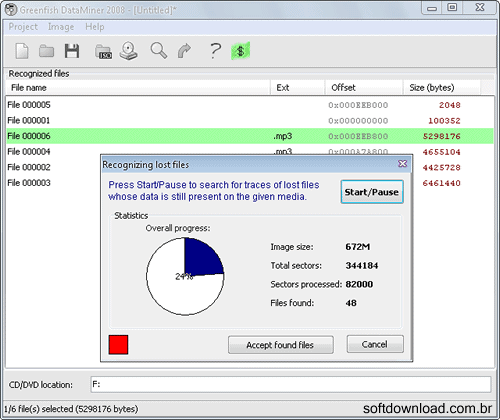Click the red status indicator square
500x420 pixels.
pyautogui.click(x=118, y=345)
